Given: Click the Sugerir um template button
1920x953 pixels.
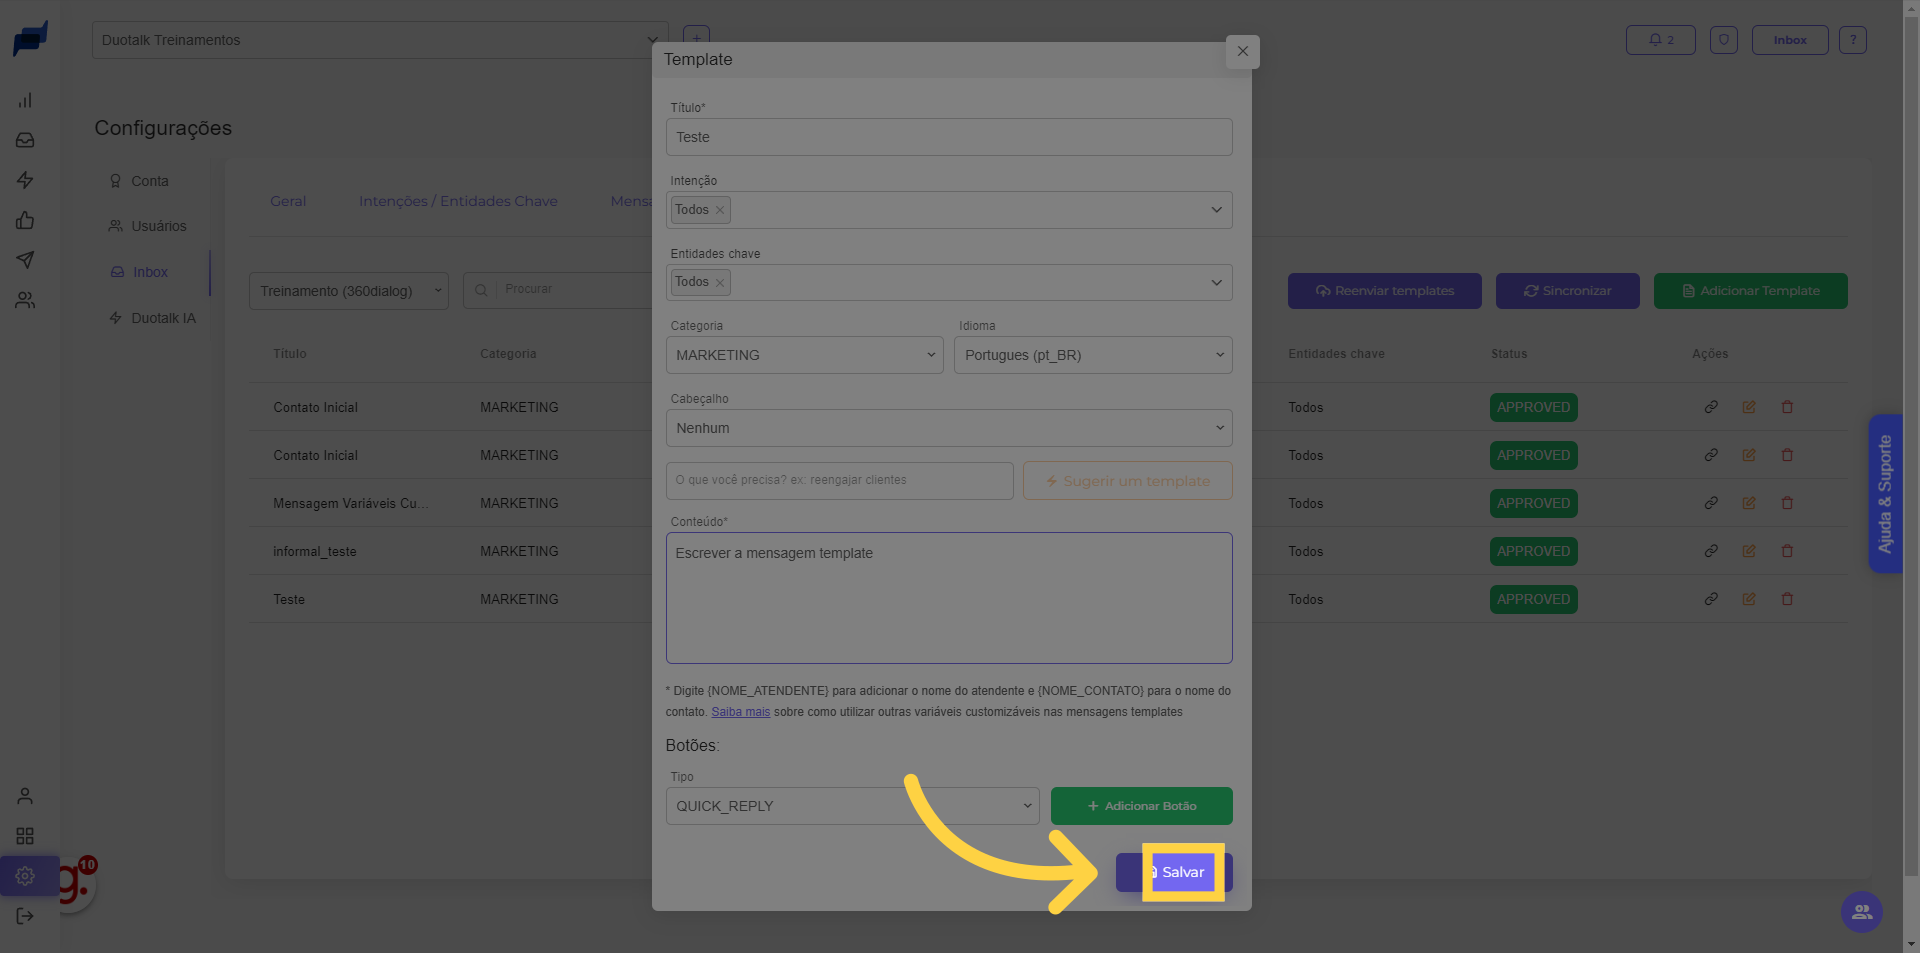Looking at the screenshot, I should (1127, 481).
